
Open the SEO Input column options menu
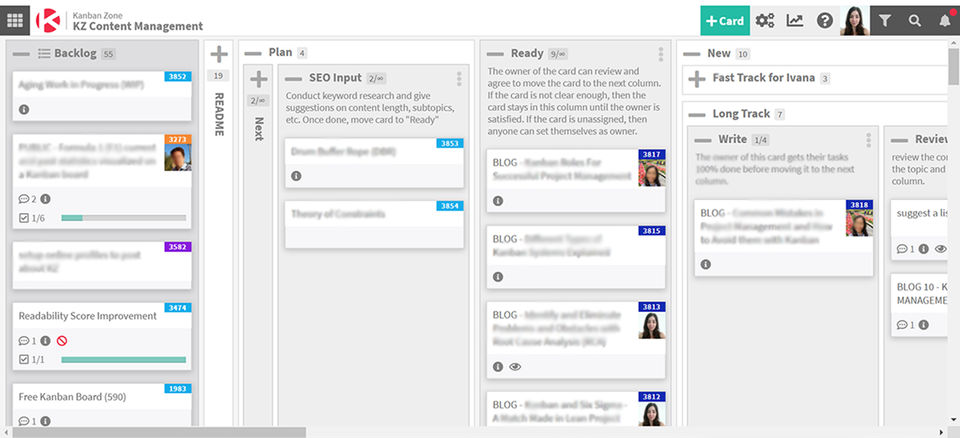(x=459, y=78)
